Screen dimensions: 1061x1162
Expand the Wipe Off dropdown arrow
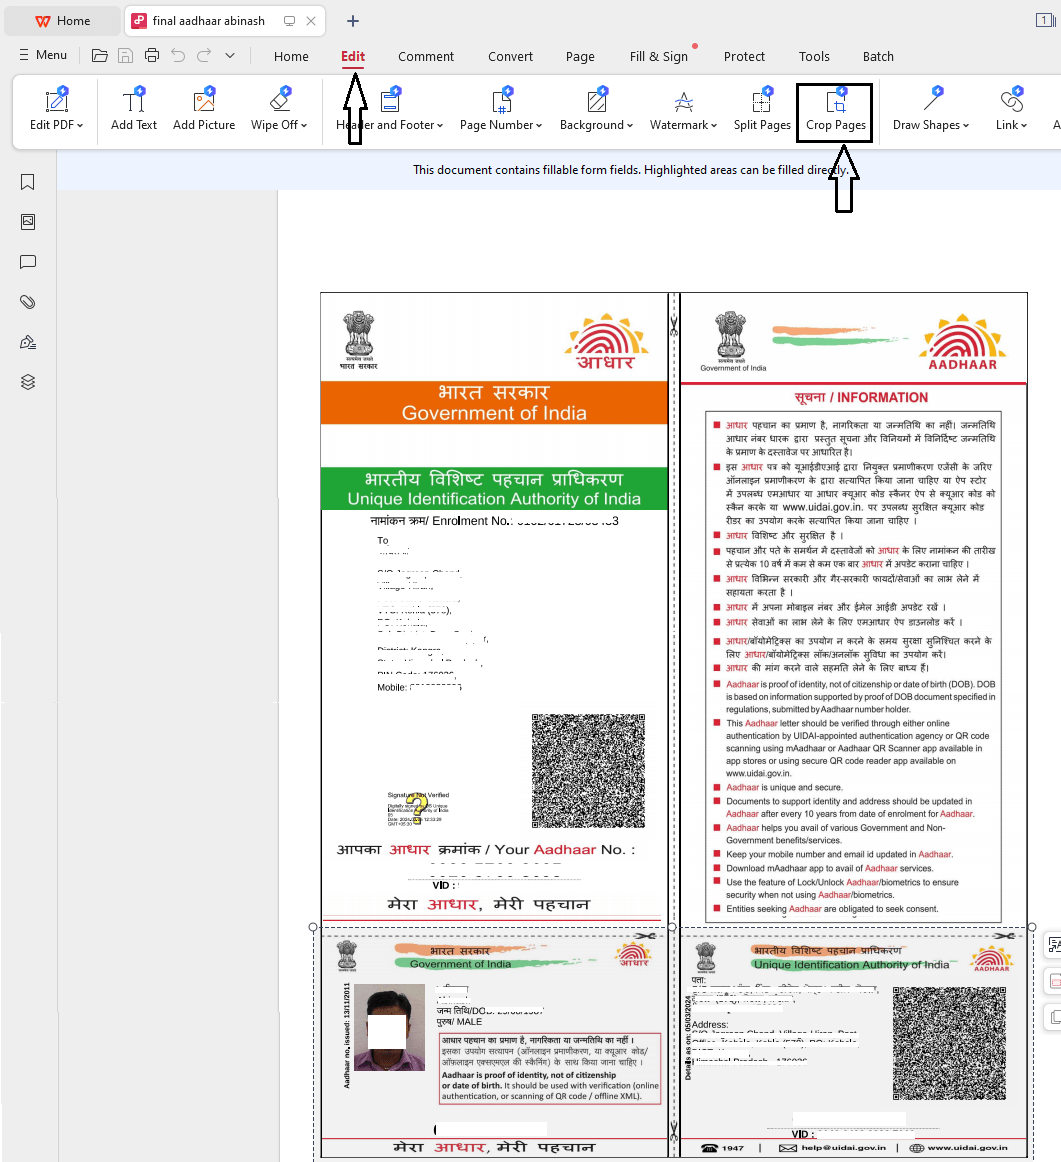[304, 126]
